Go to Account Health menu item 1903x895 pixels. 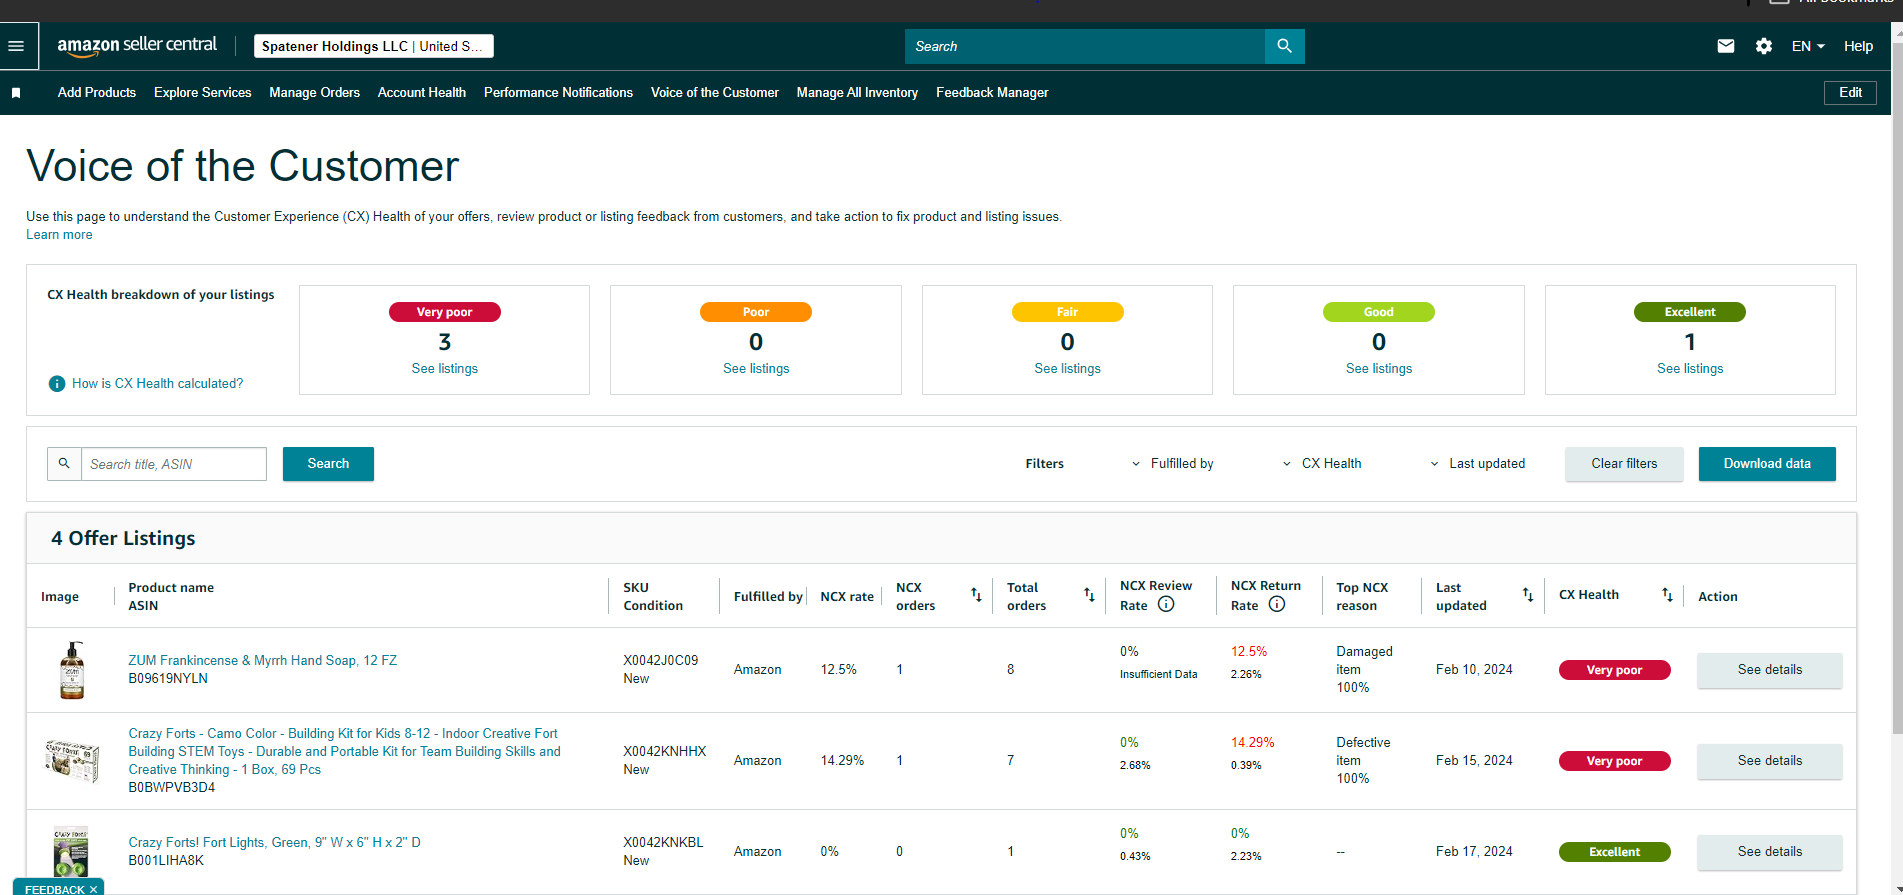[x=422, y=93]
